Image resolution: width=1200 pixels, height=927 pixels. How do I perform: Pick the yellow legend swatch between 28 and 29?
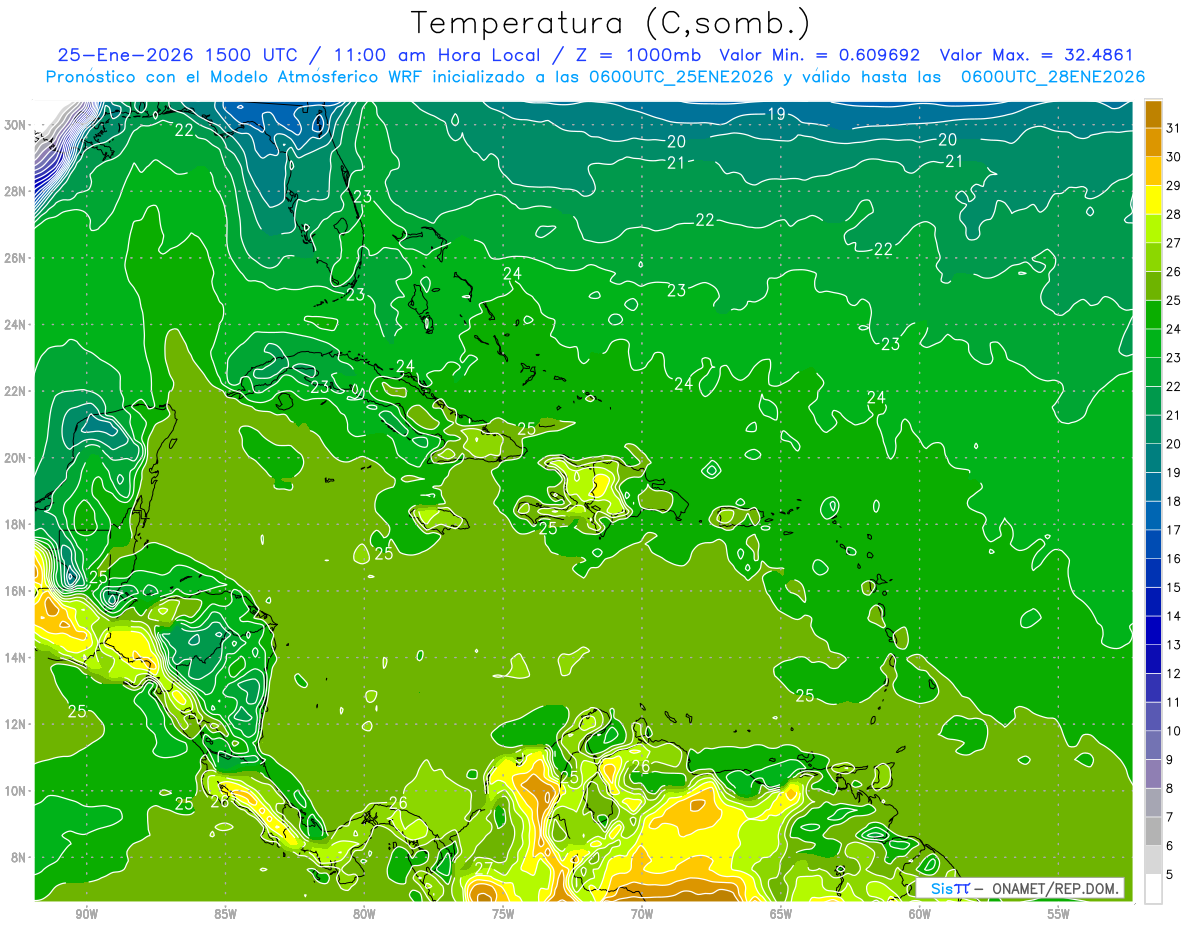coord(1153,200)
